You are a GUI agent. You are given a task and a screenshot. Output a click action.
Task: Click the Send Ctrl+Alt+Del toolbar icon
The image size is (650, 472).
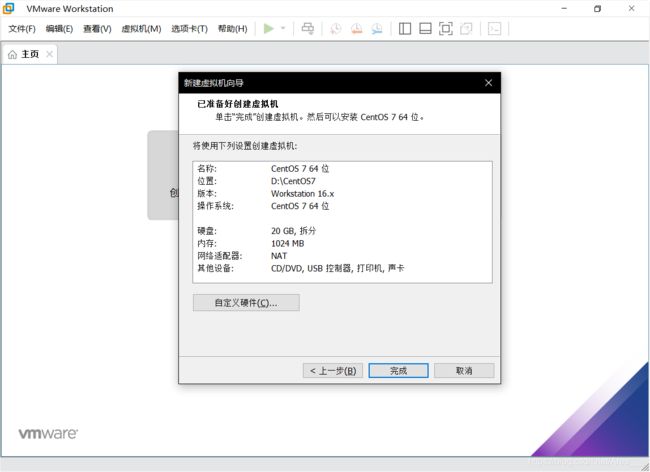(308, 29)
